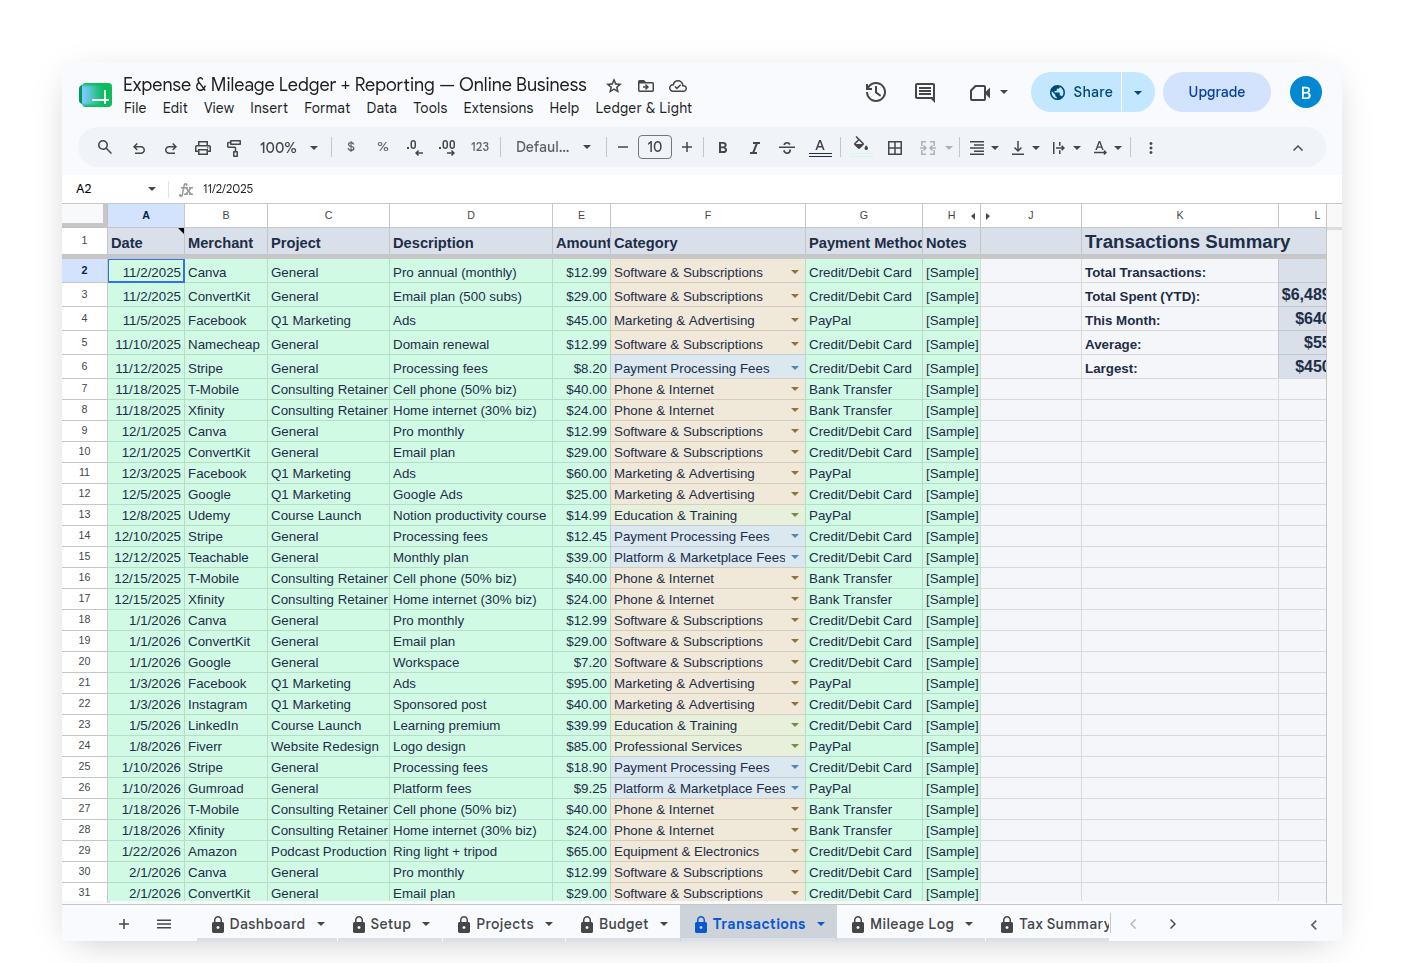The height and width of the screenshot is (963, 1404).
Task: Open text wrapping options
Action: click(1066, 148)
